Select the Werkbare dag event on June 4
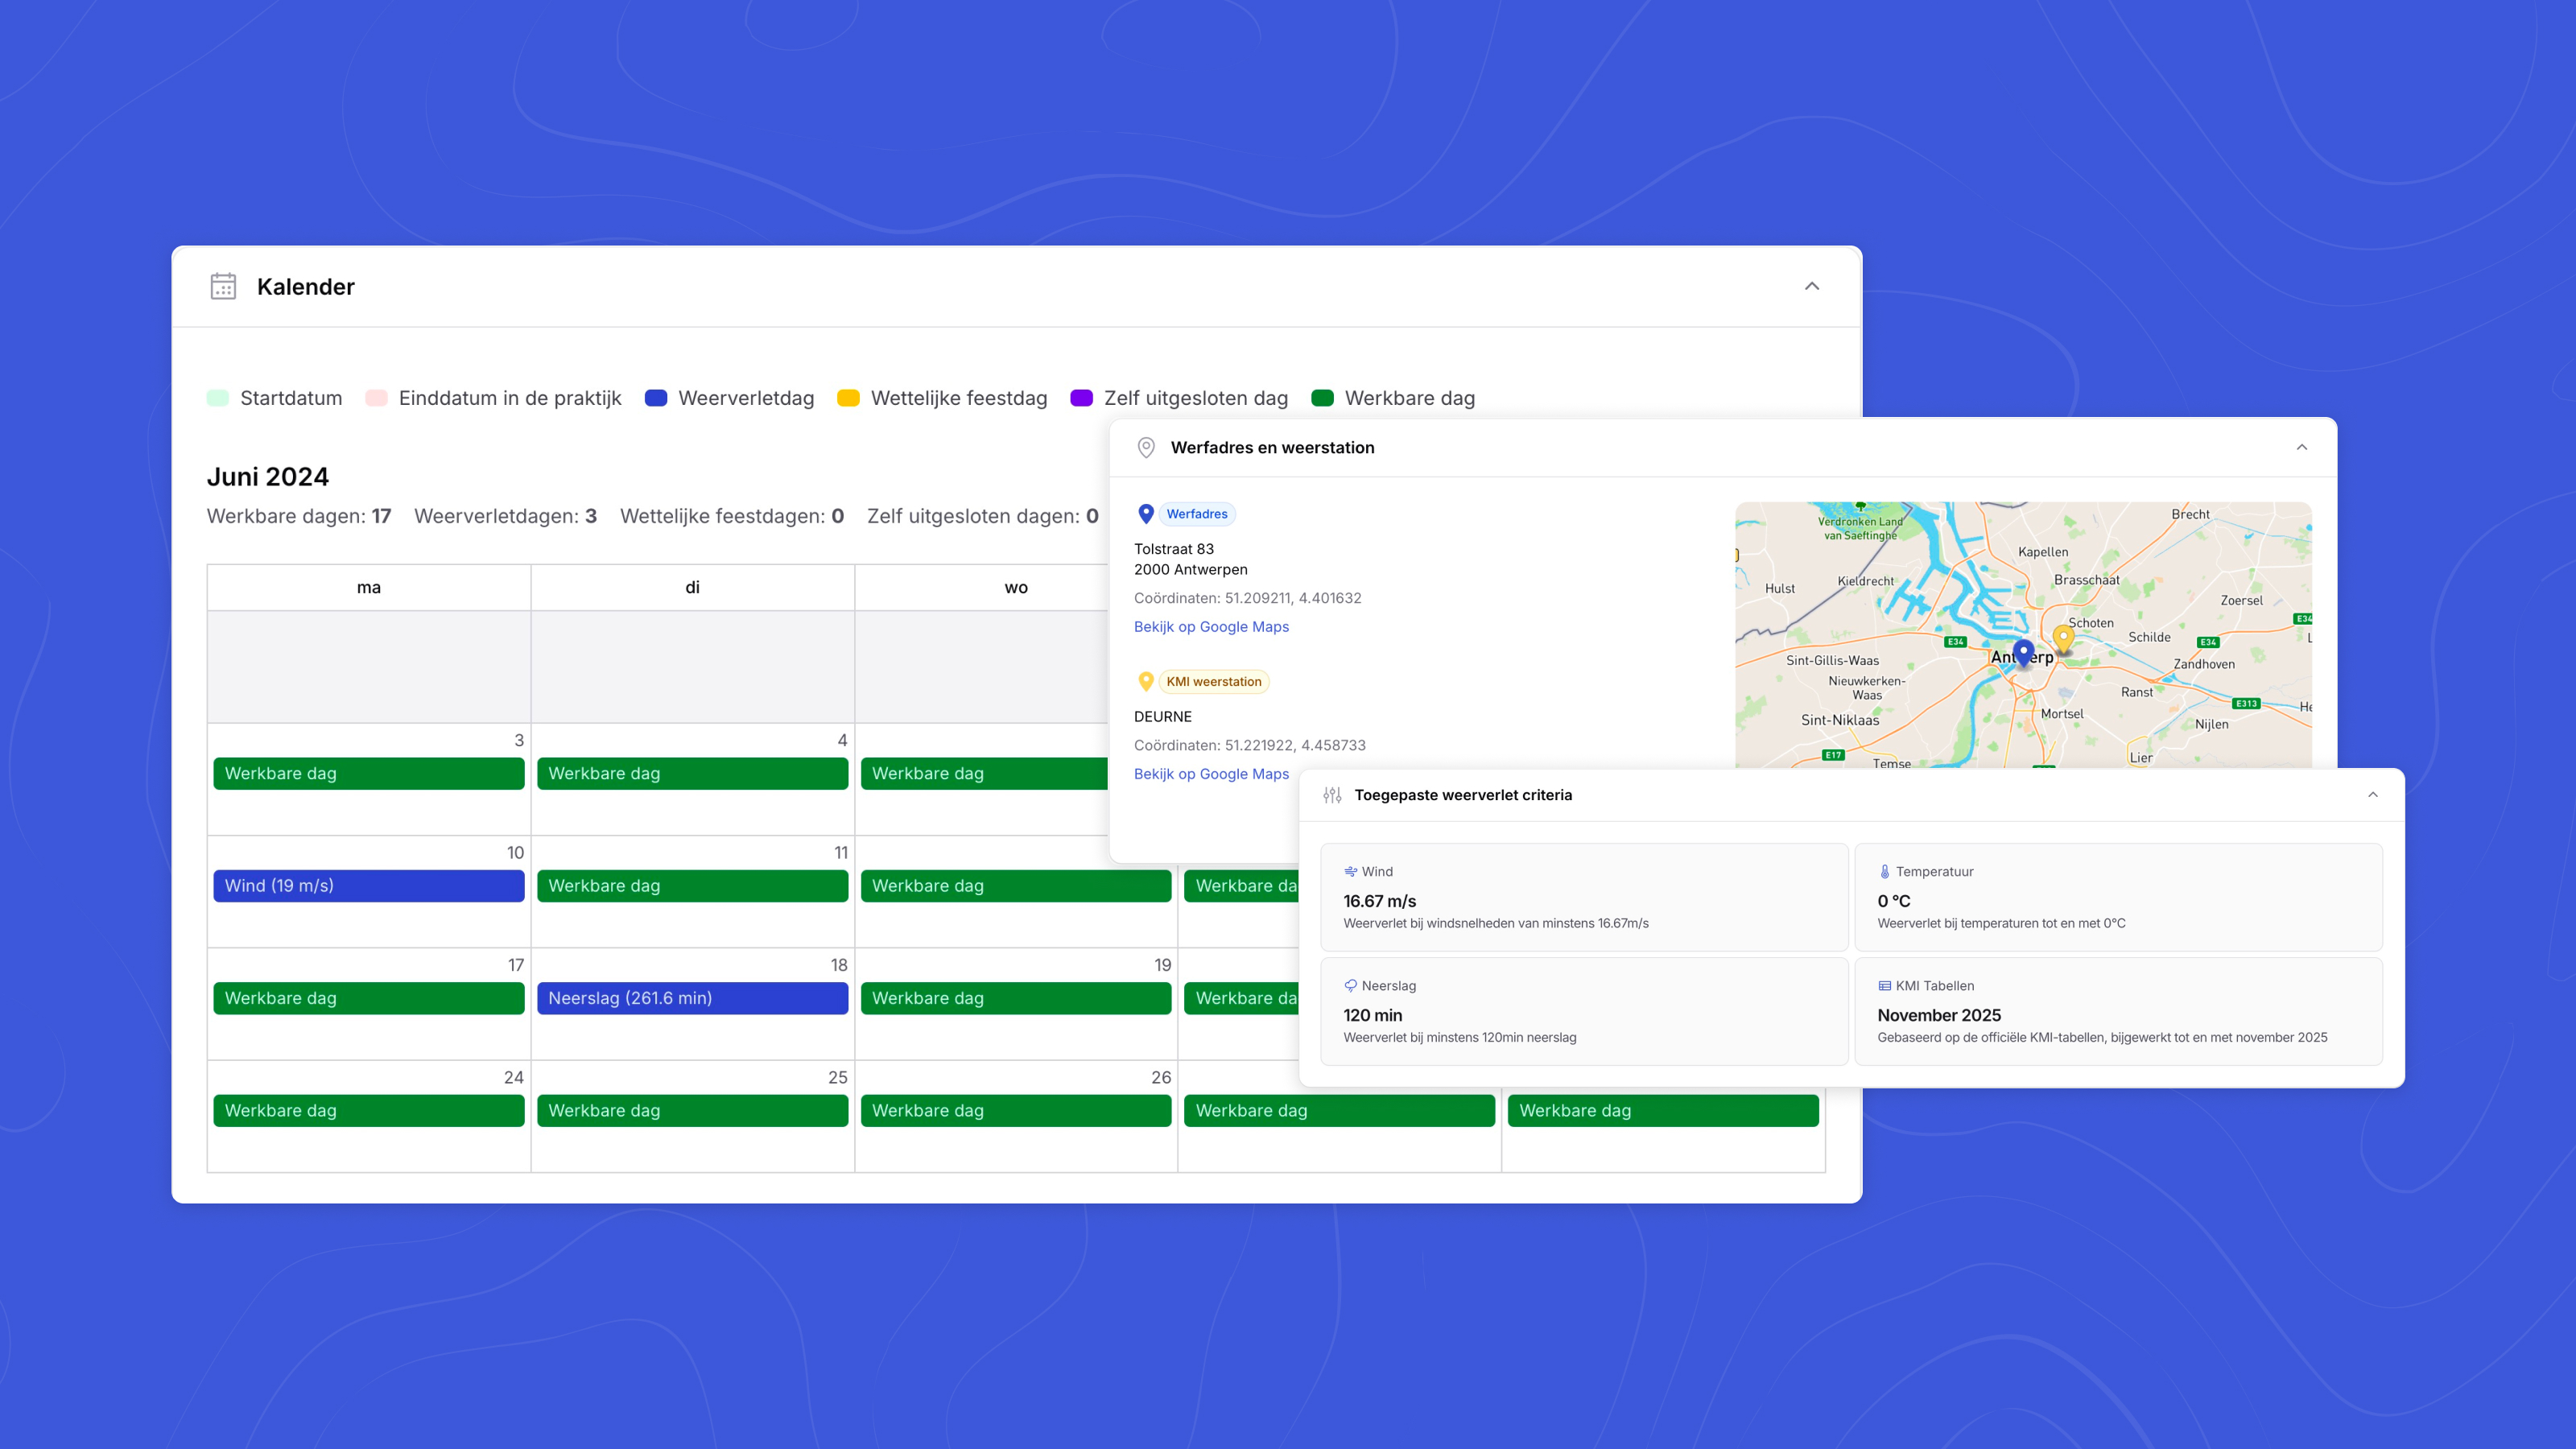 tap(692, 774)
